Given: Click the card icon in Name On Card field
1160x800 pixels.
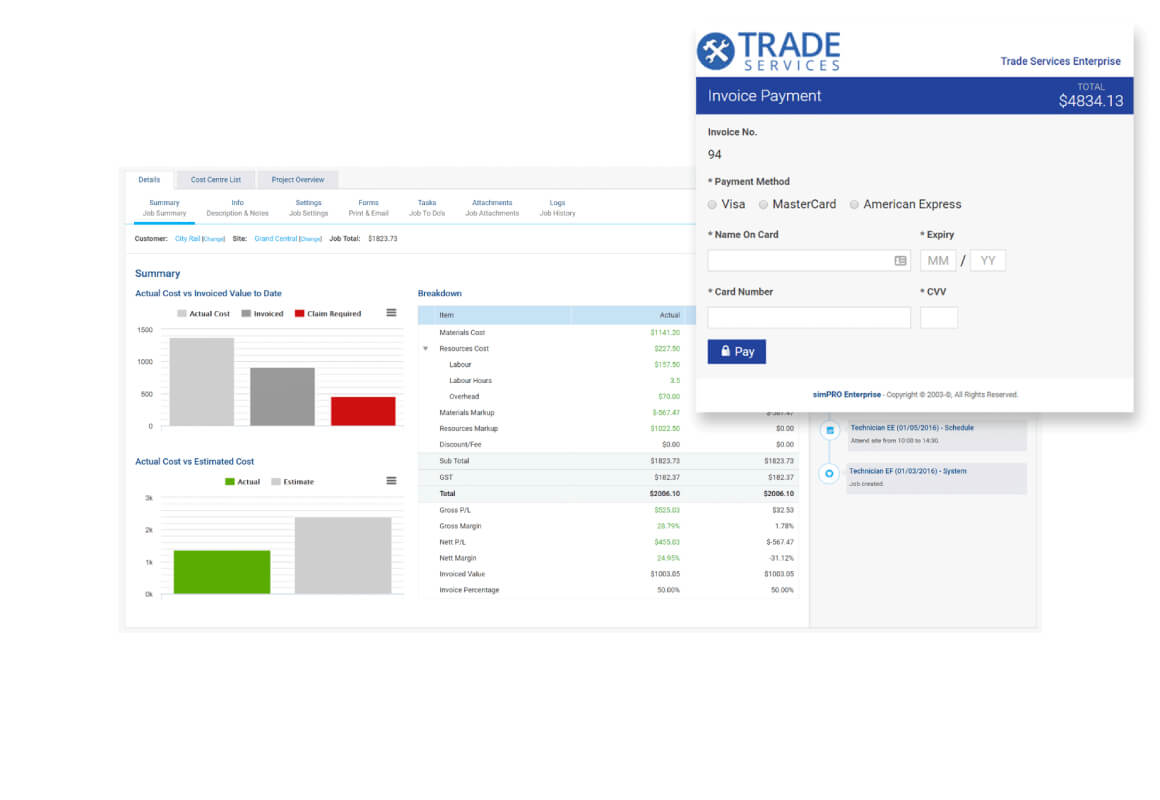Looking at the screenshot, I should tap(900, 260).
